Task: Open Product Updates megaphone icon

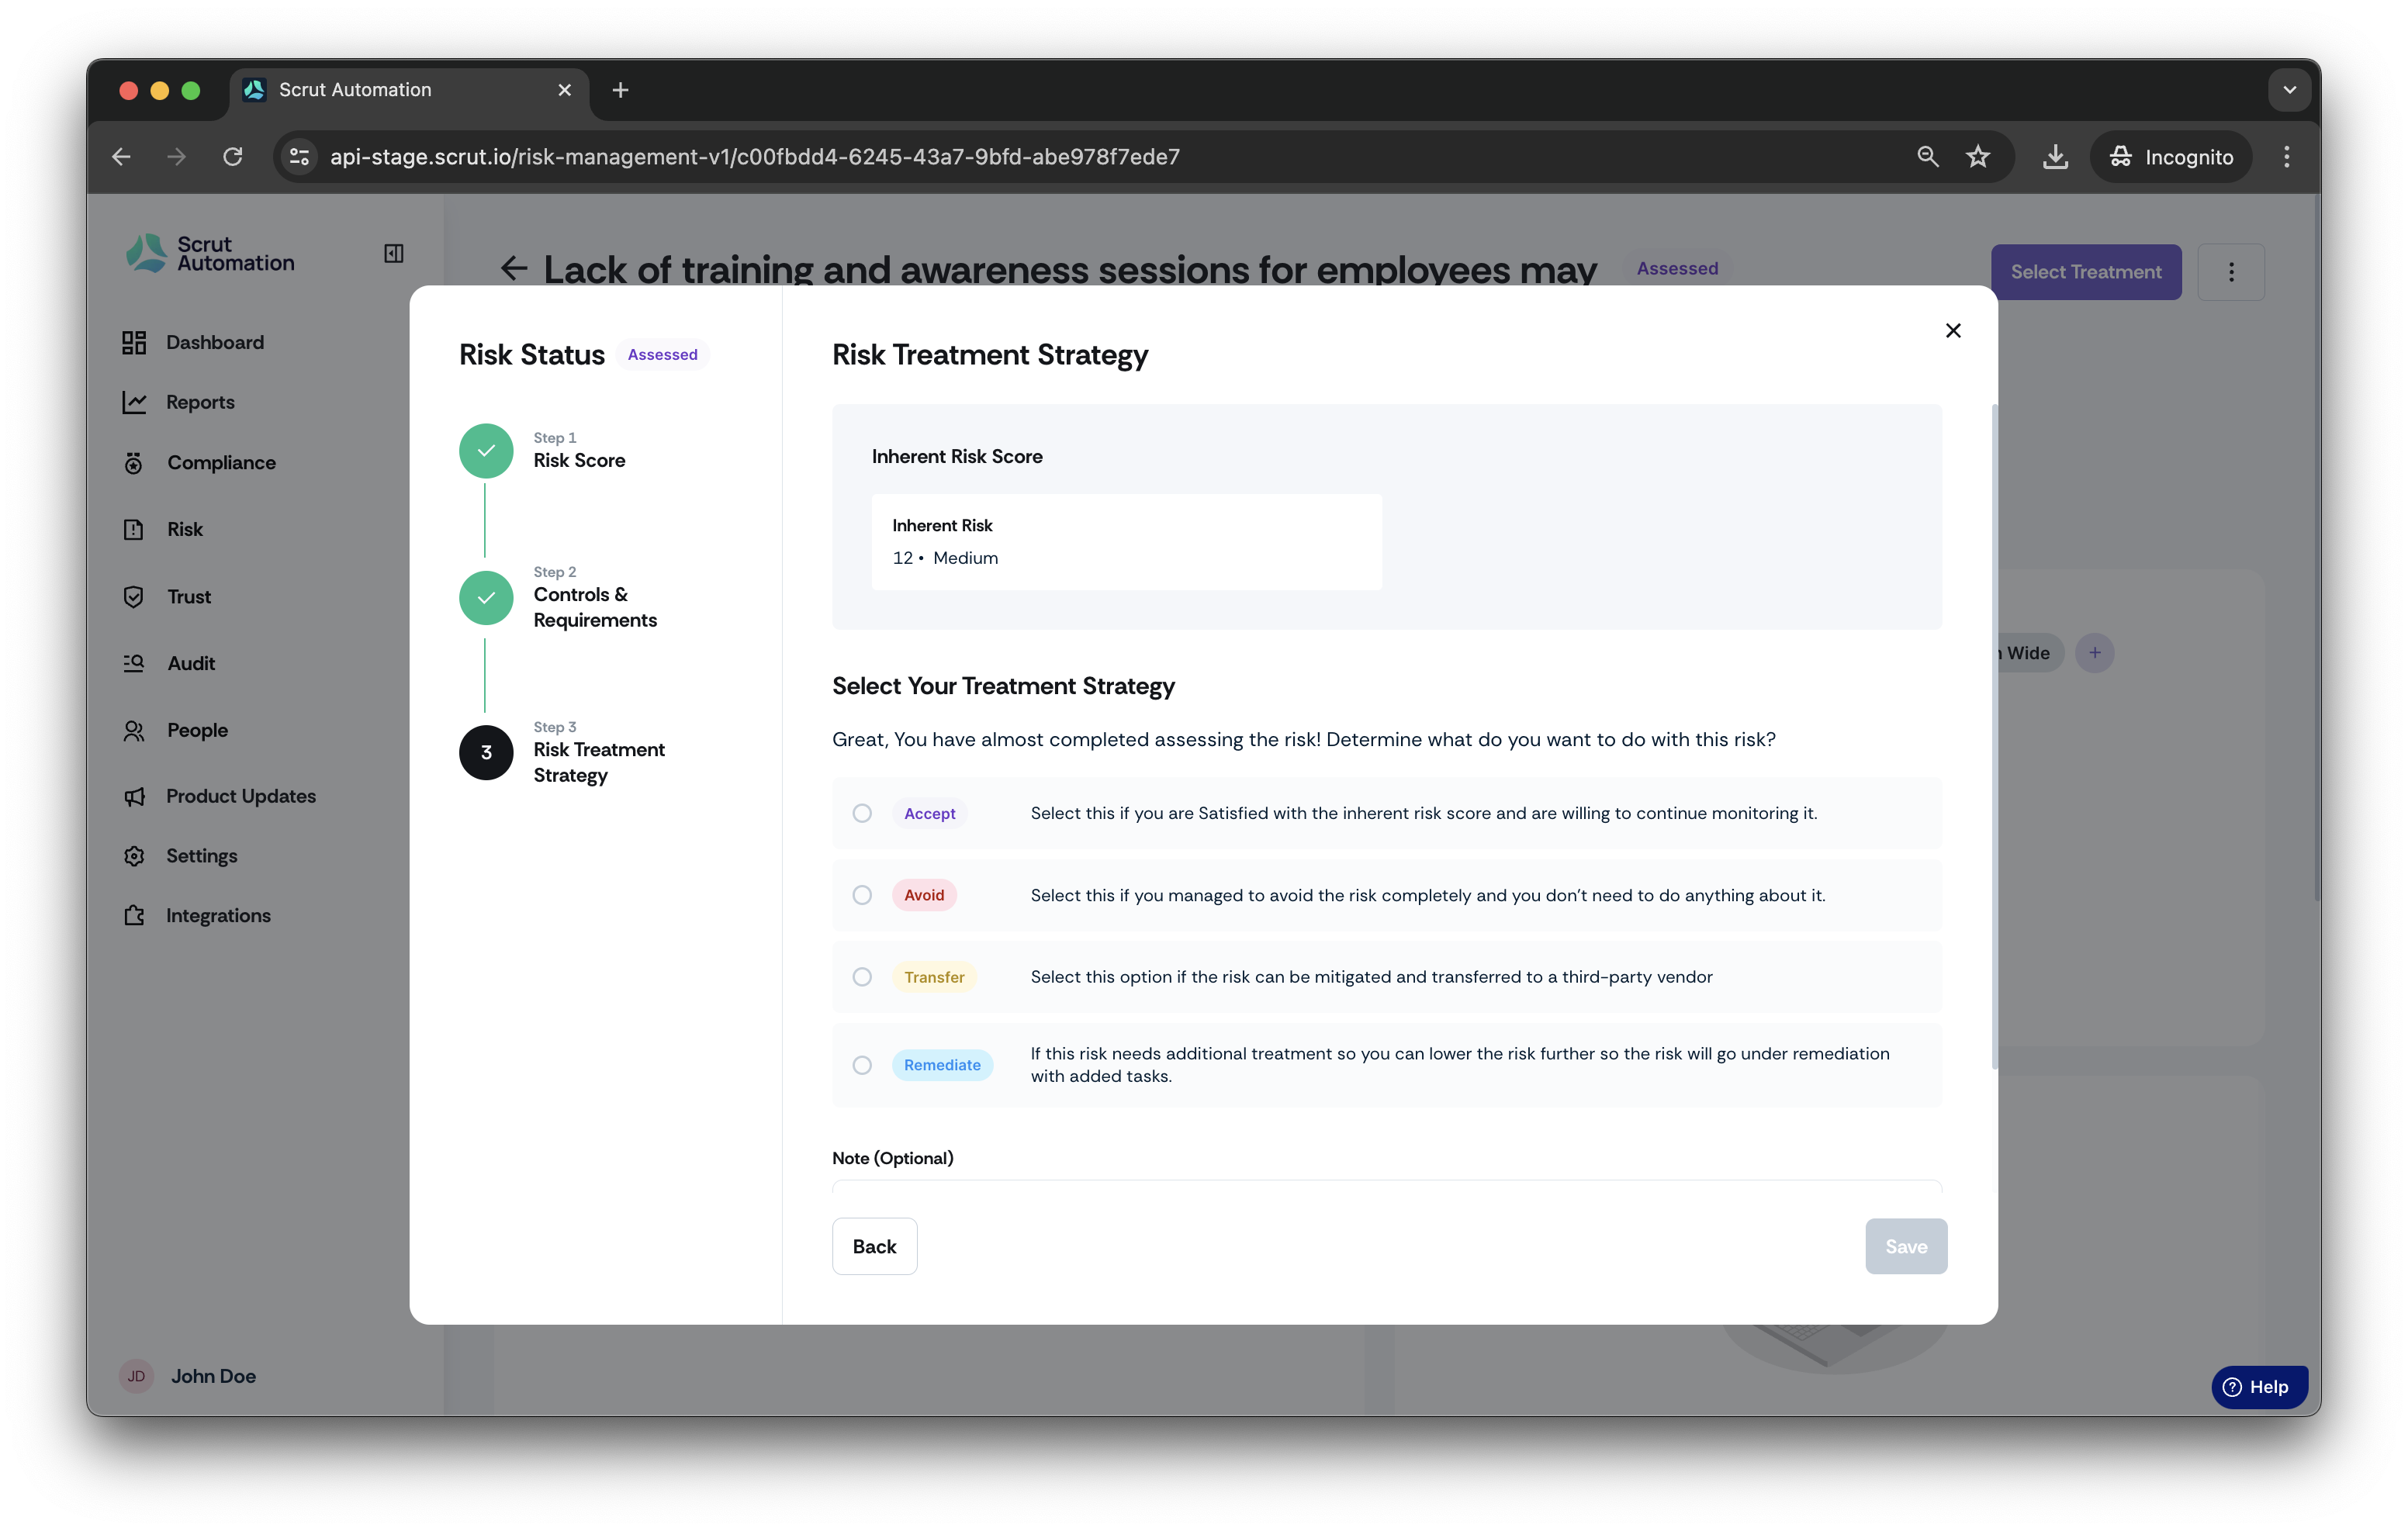Action: click(x=134, y=796)
